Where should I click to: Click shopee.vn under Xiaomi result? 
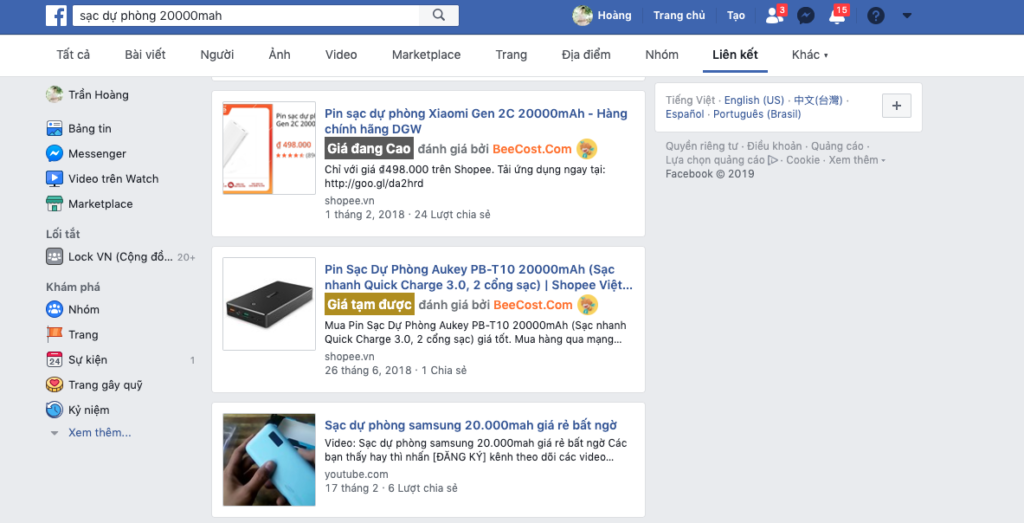point(349,200)
